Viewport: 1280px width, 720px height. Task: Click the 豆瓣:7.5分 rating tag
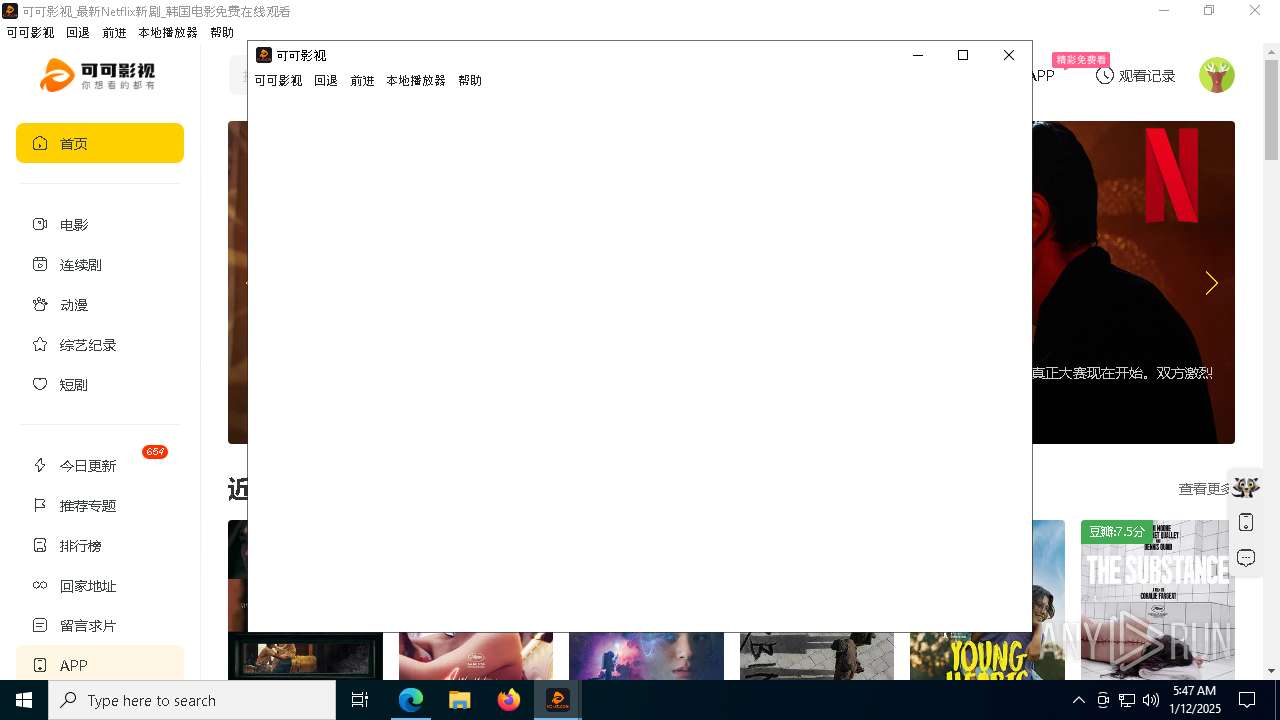(x=1117, y=532)
